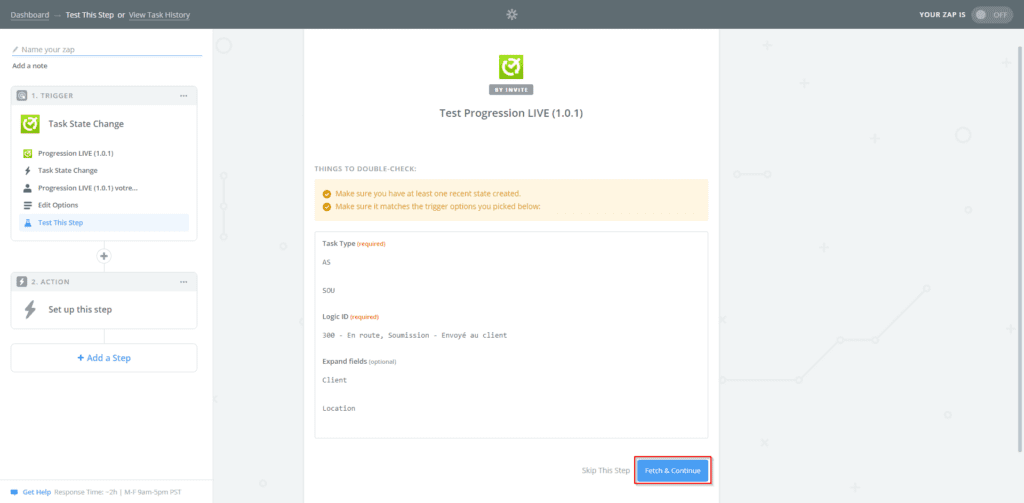Screen dimensions: 1024x503
Task: Click the lightning bolt icon next to Task State Change
Action: click(x=27, y=170)
